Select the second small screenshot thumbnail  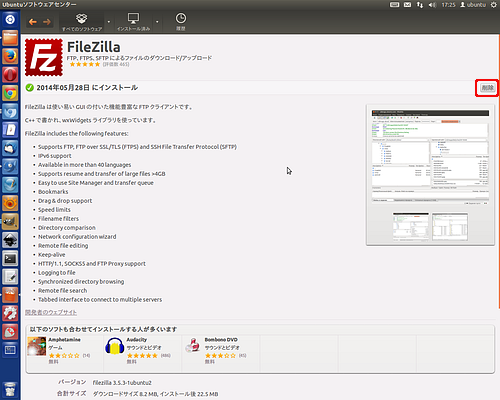click(x=450, y=227)
